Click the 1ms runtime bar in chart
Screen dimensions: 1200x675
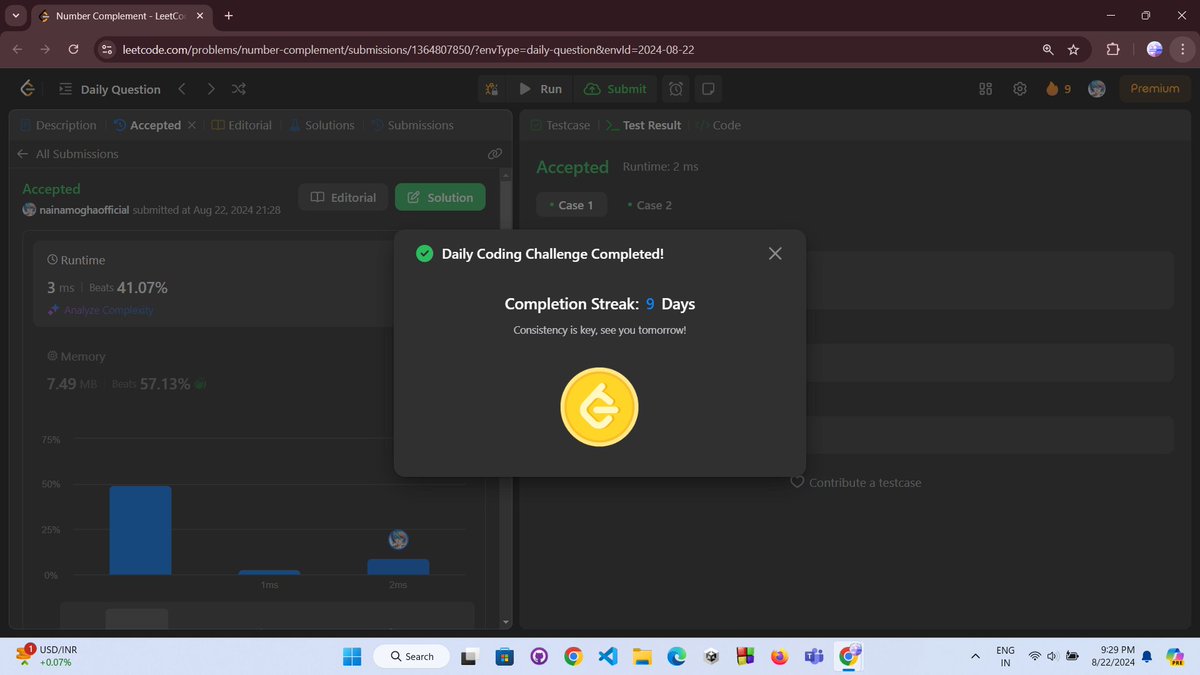[x=269, y=573]
